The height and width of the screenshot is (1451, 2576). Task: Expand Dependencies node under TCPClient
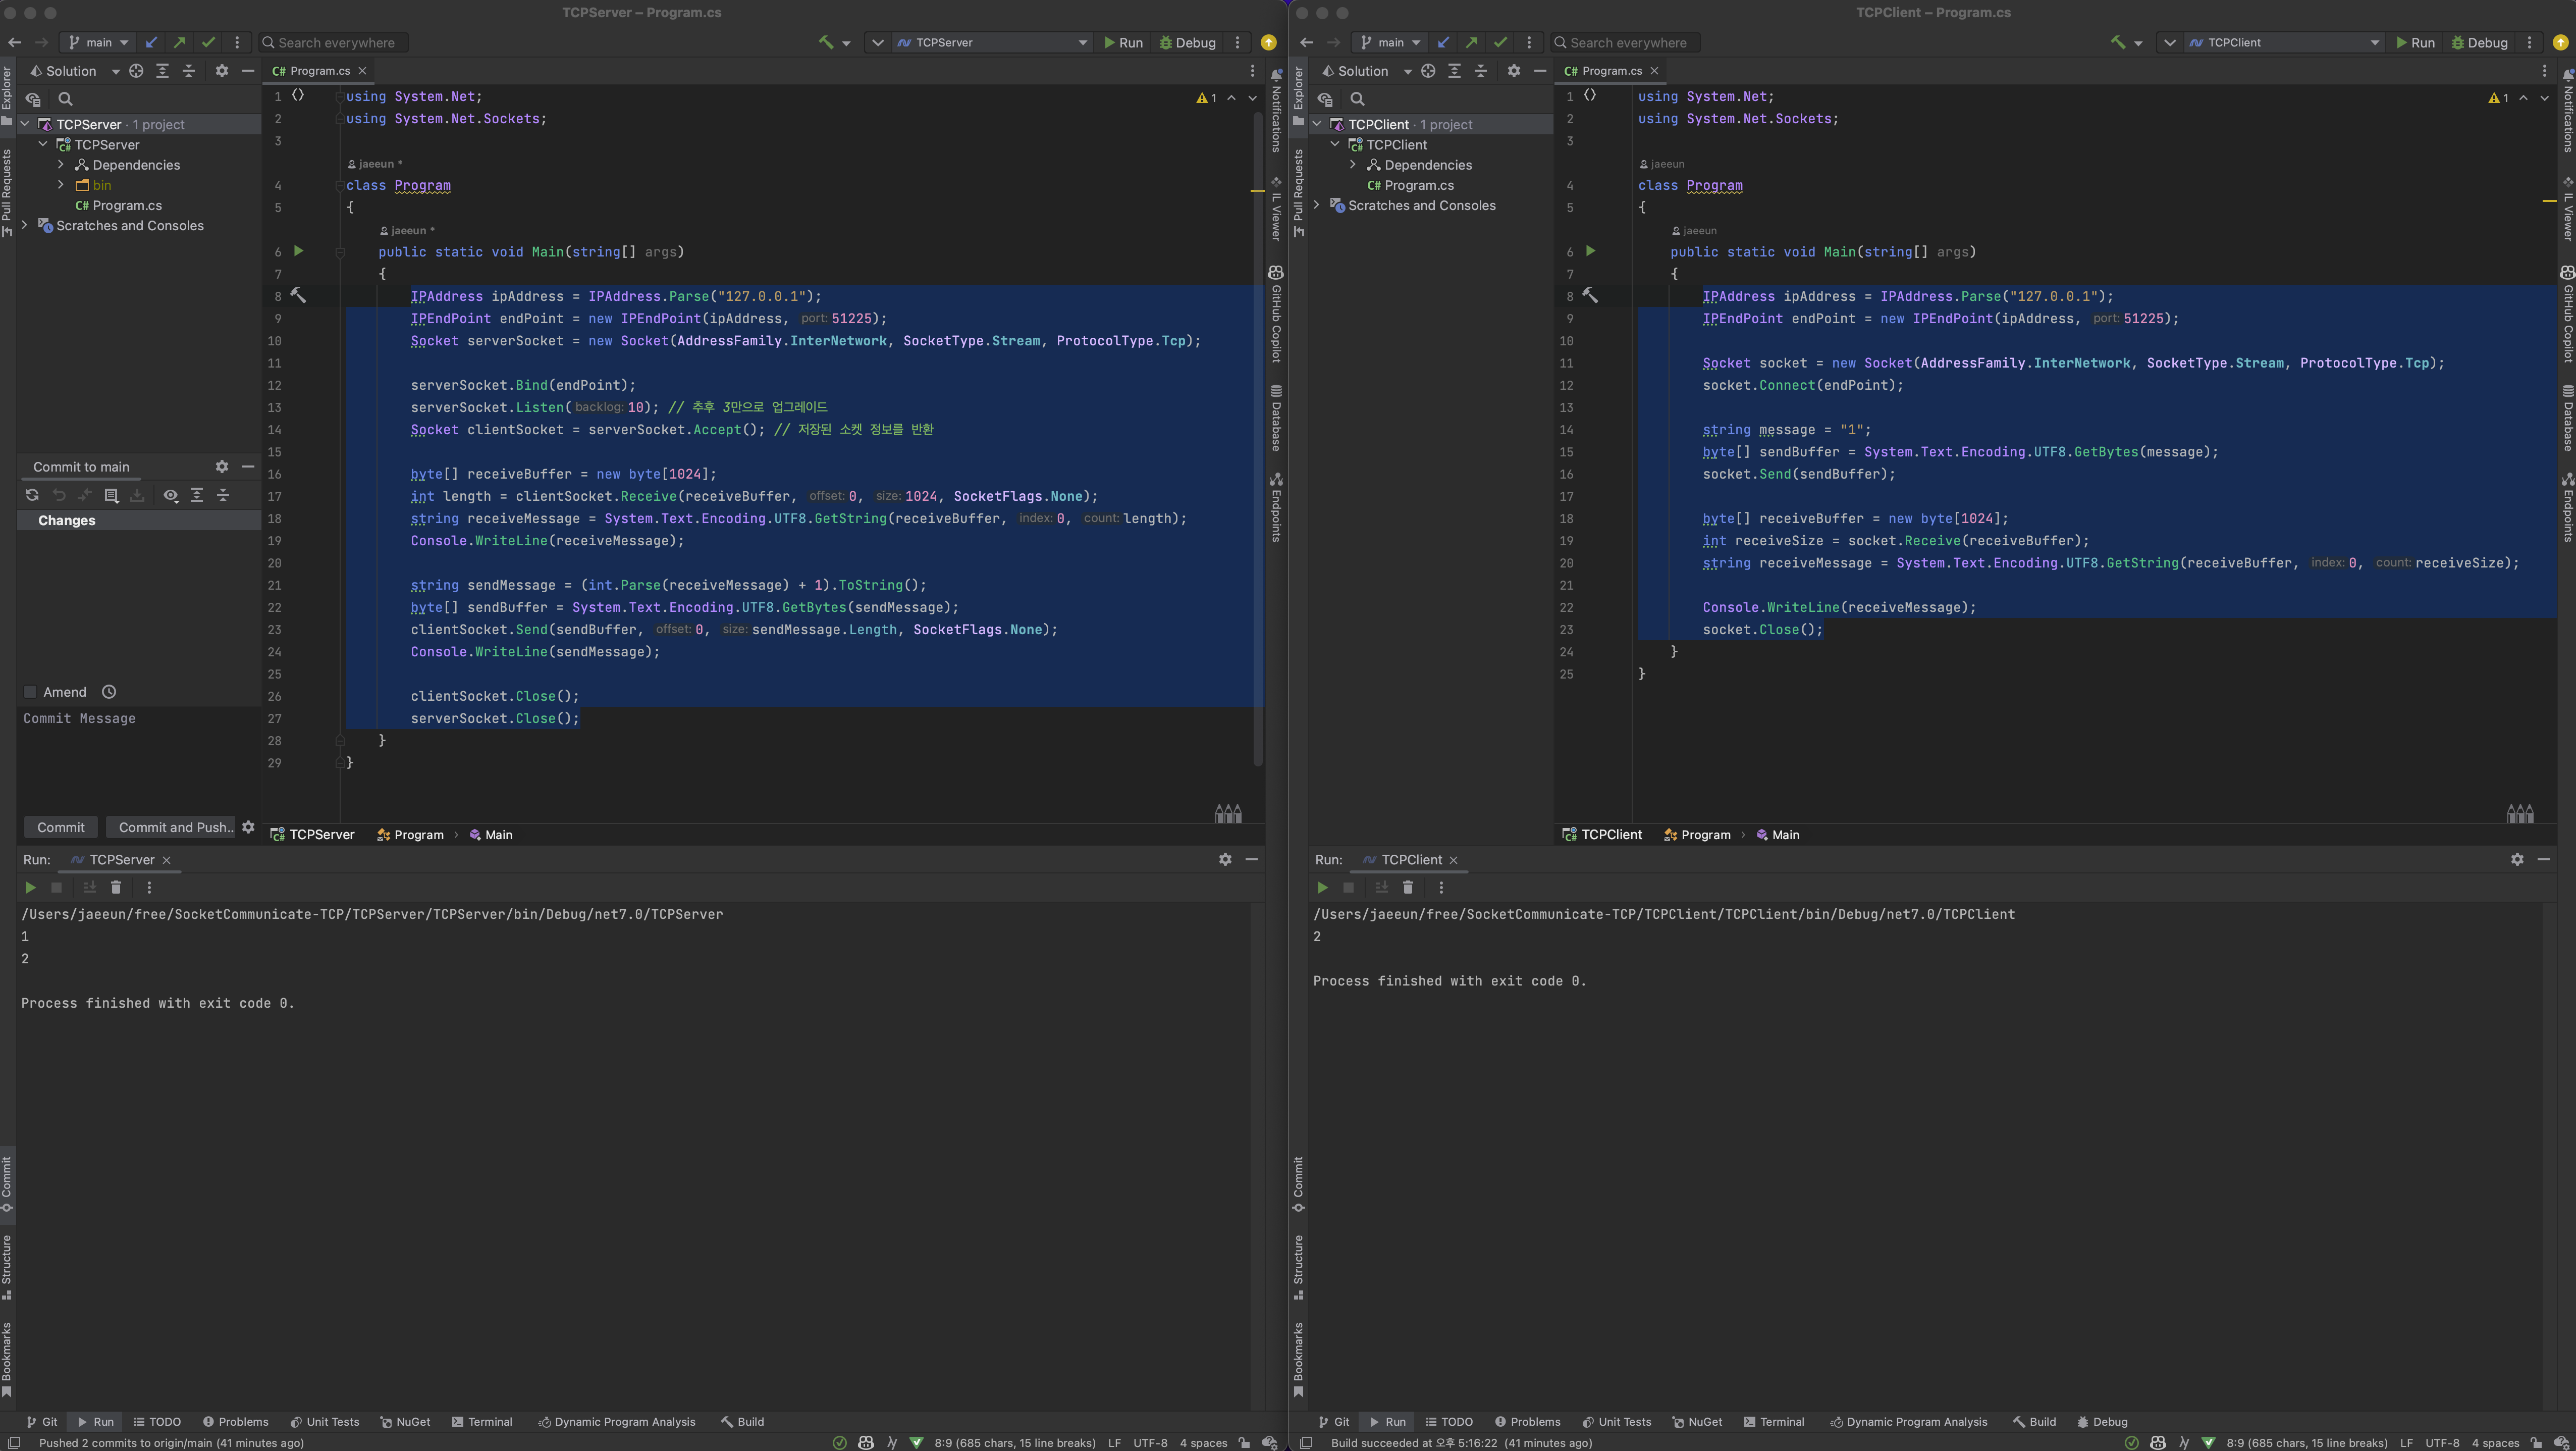tap(1353, 165)
